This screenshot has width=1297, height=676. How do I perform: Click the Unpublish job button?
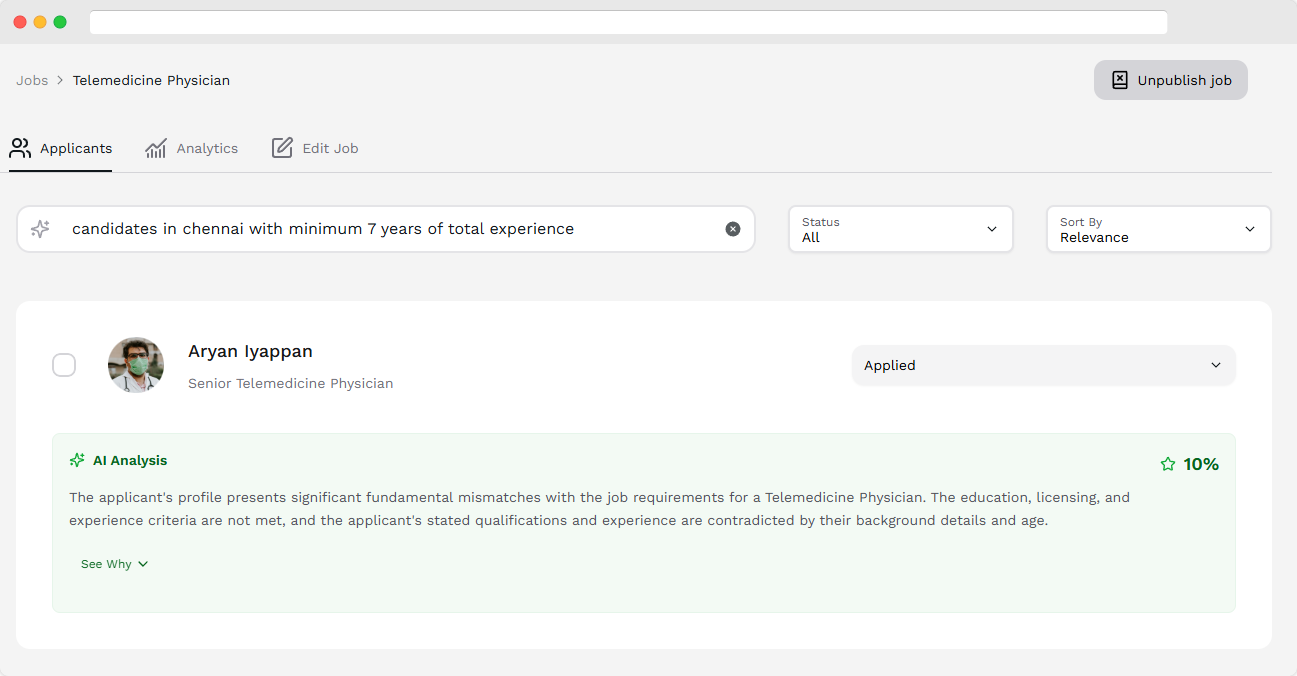pos(1170,80)
